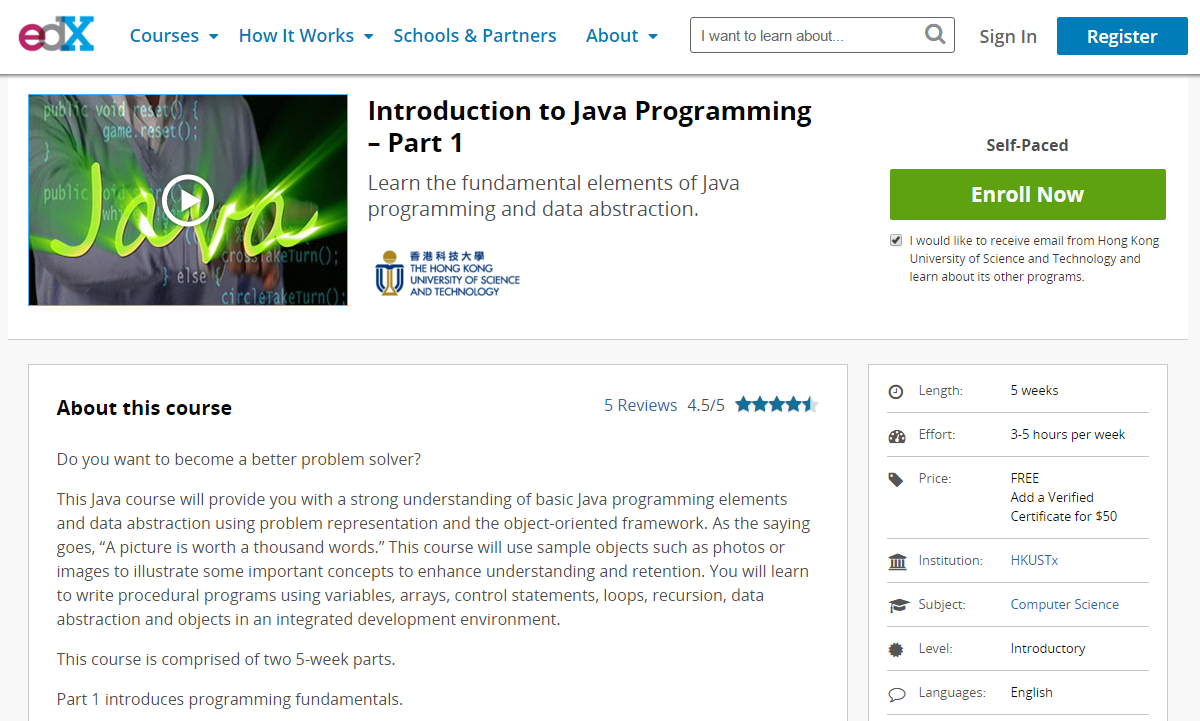Click the clock icon beside Length

(896, 391)
